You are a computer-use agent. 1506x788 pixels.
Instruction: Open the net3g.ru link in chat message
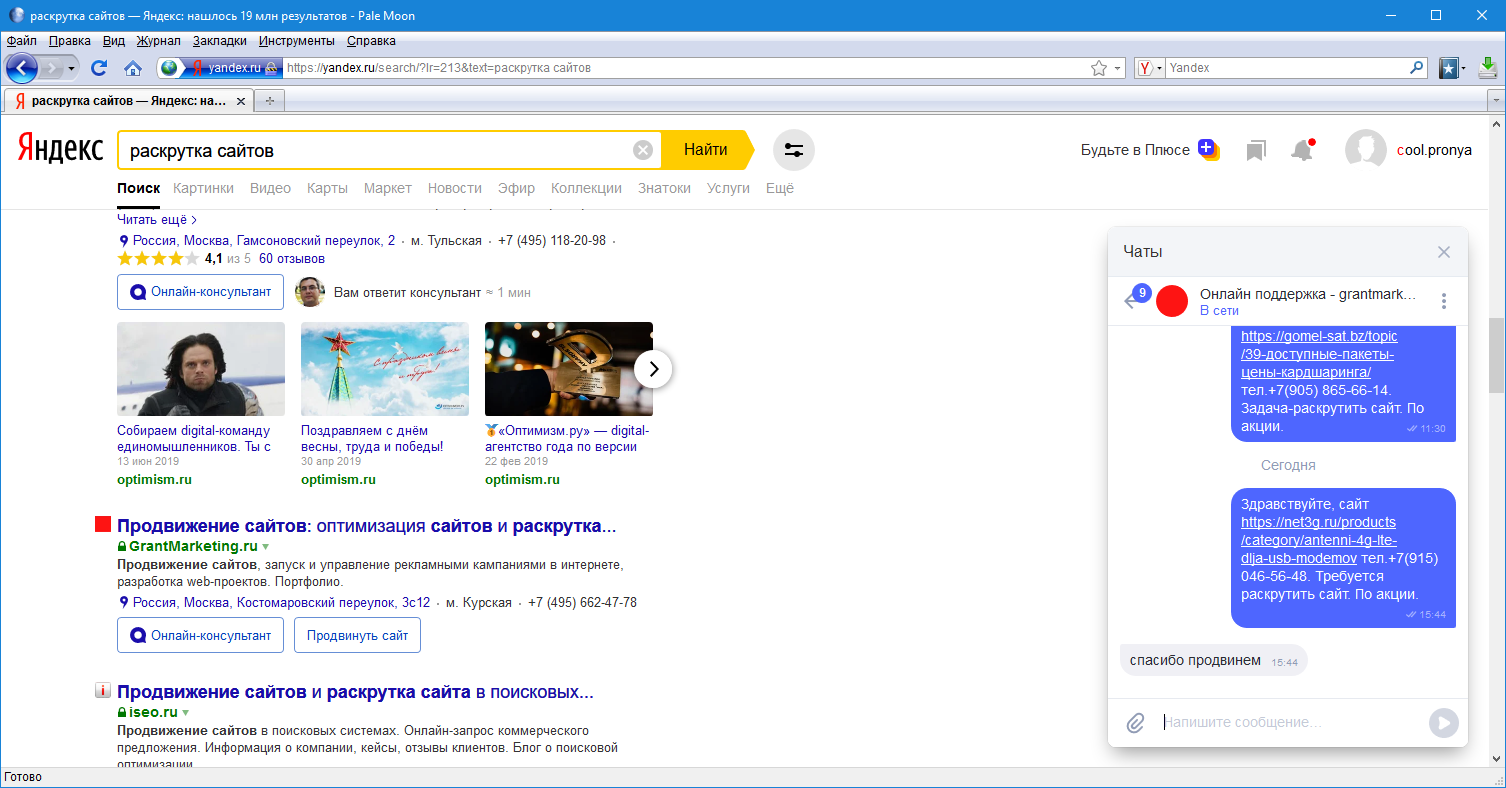coord(1318,540)
